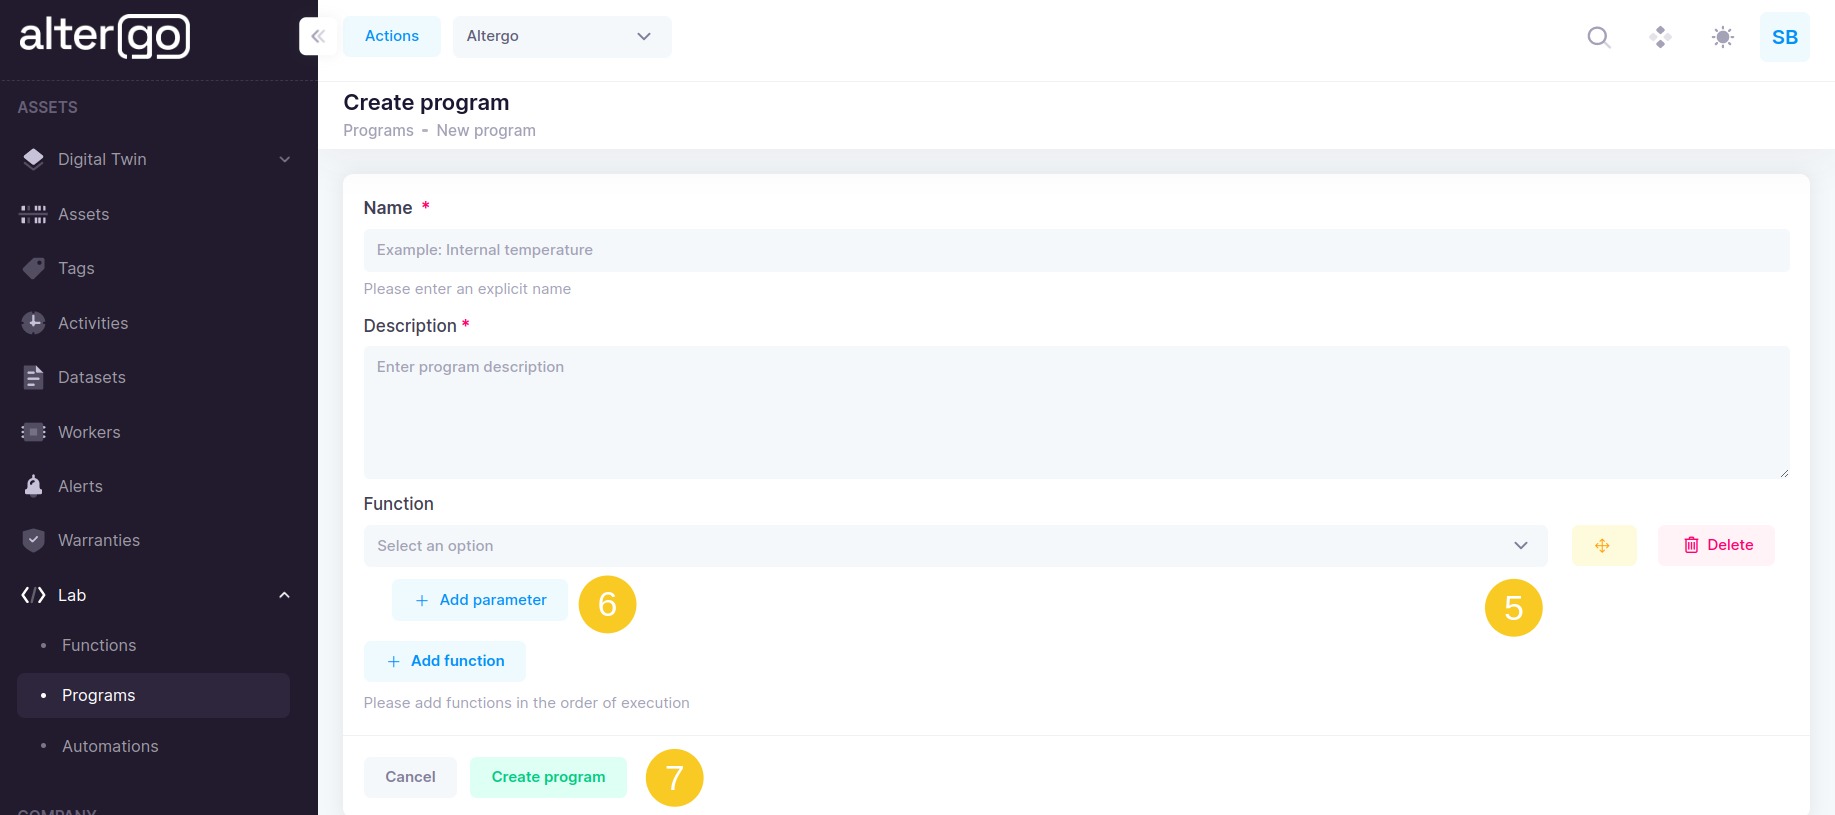
Task: Open the Altergo workspace dropdown
Action: pos(561,37)
